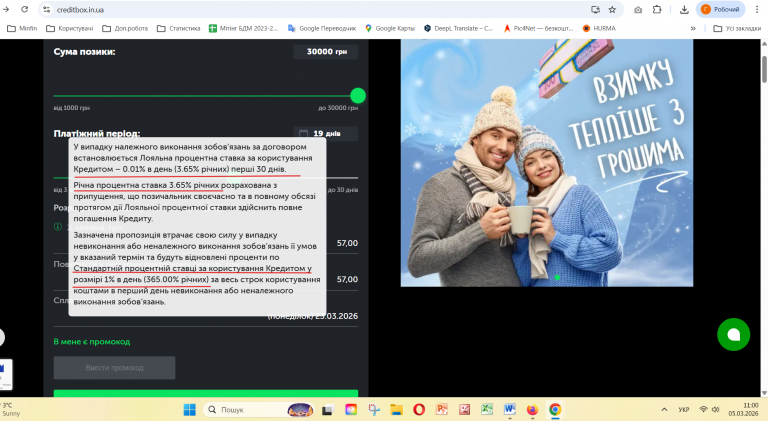Open the Усі закладки folder
Screen dimensions: 768x421
pos(737,28)
